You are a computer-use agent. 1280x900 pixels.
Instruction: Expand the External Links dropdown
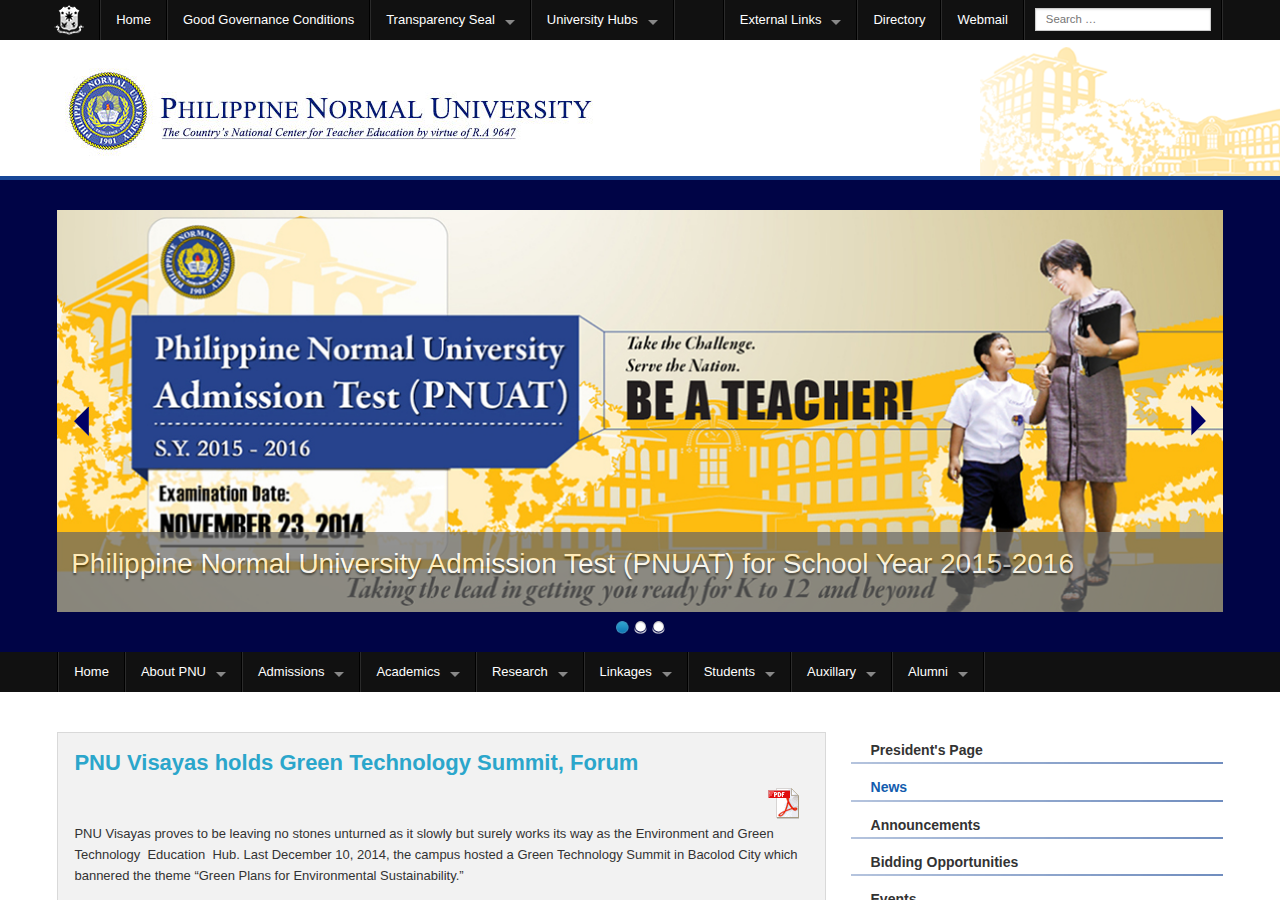[x=790, y=20]
